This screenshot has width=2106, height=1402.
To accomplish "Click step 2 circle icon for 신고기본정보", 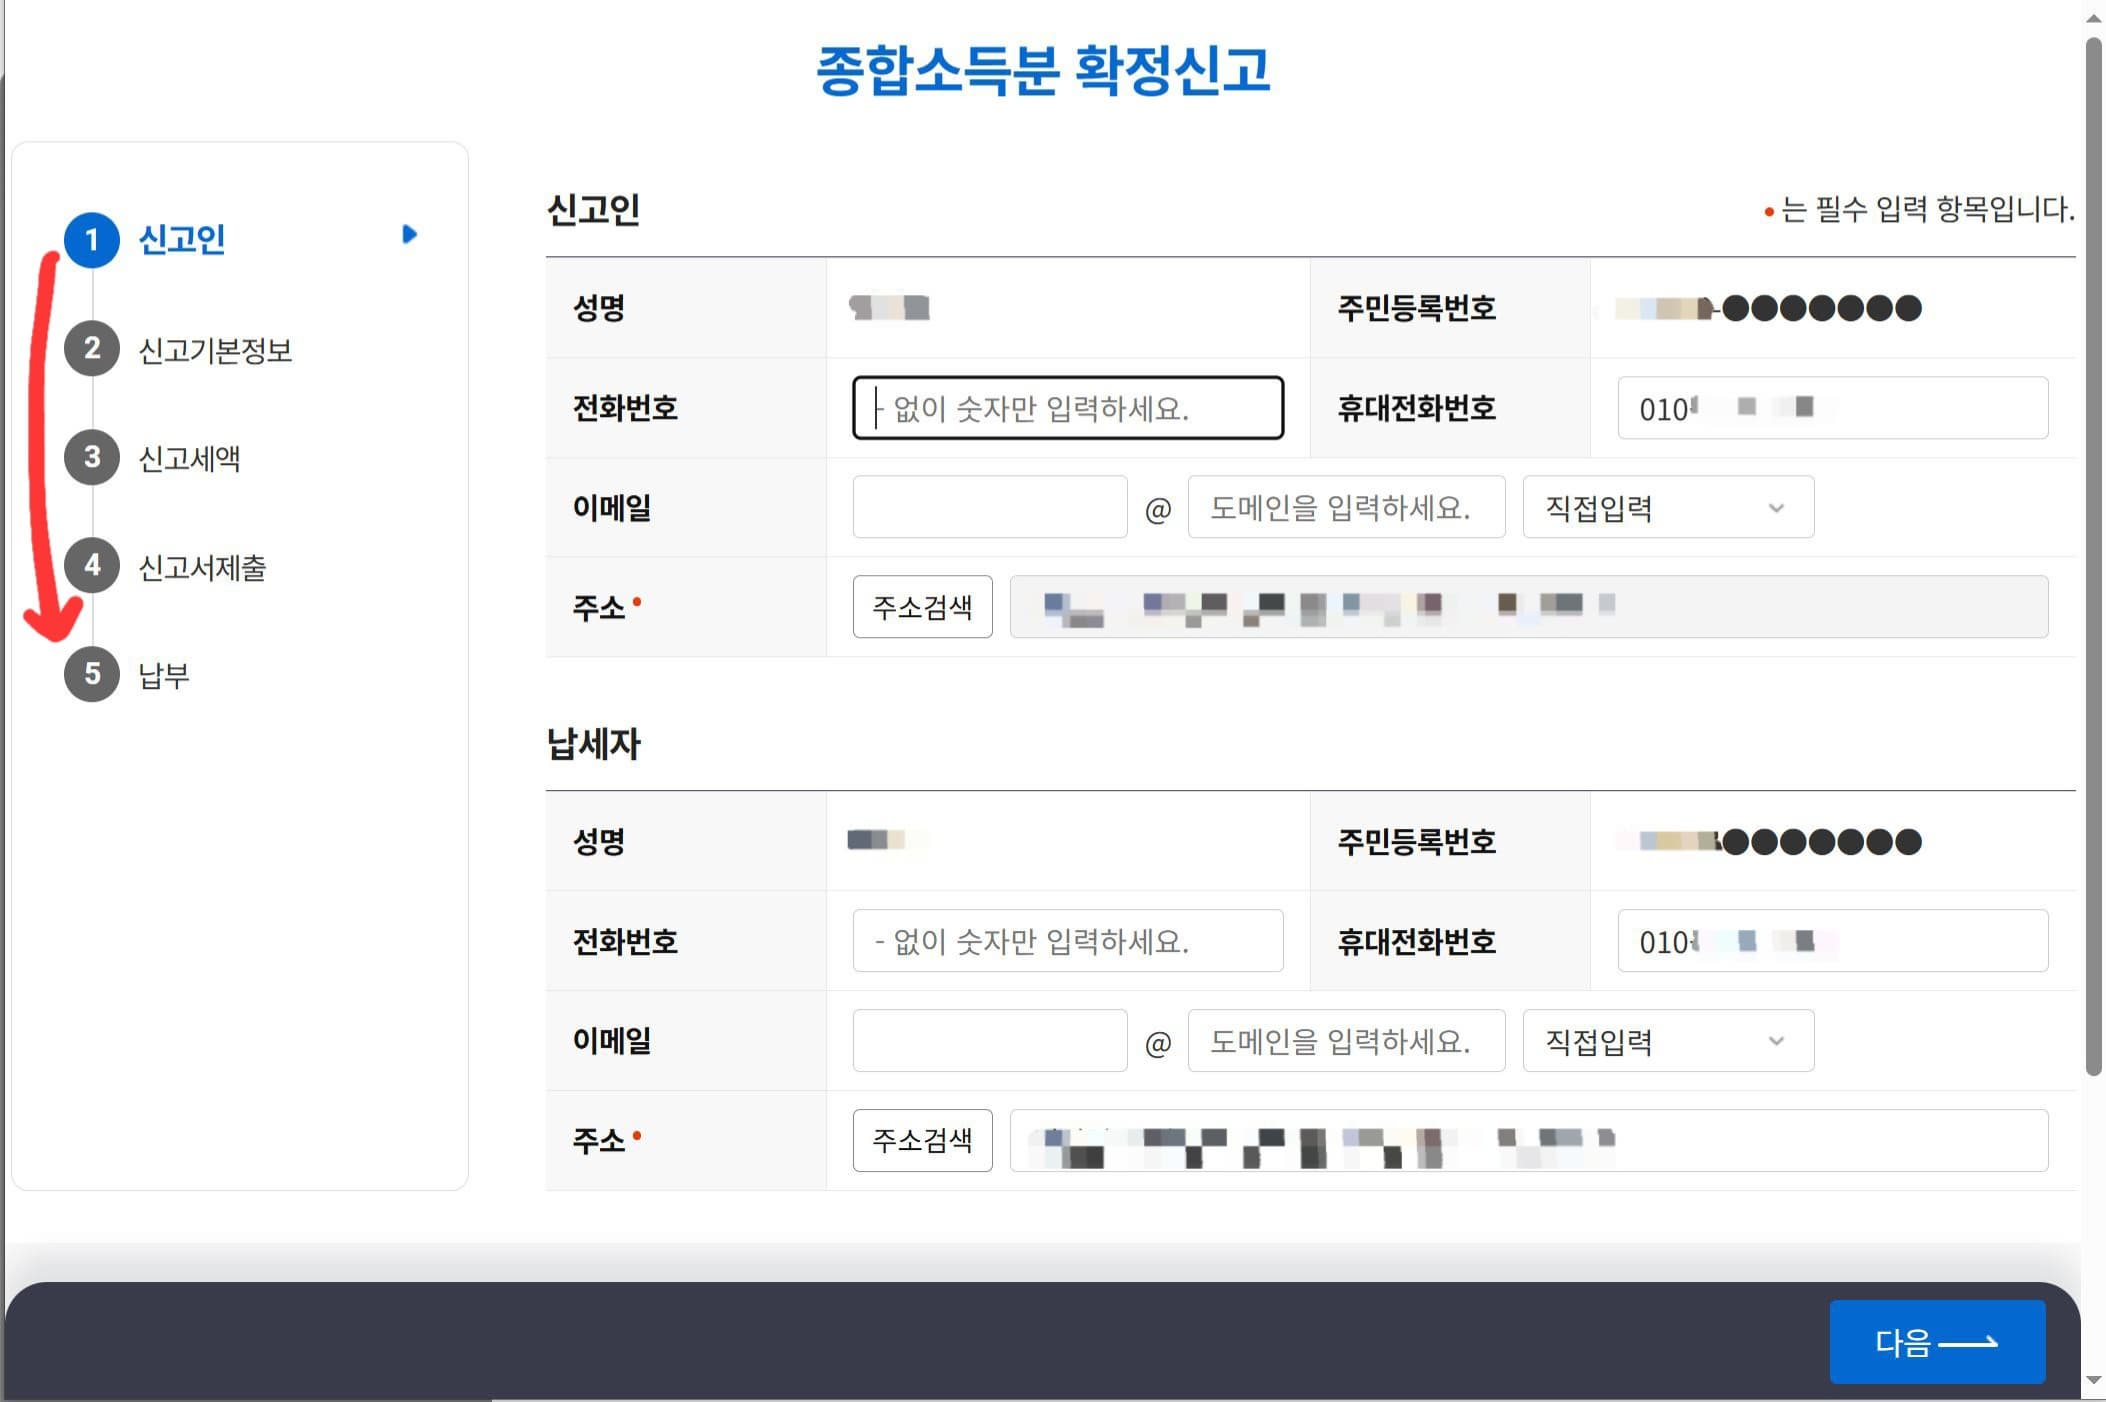I will pyautogui.click(x=91, y=349).
